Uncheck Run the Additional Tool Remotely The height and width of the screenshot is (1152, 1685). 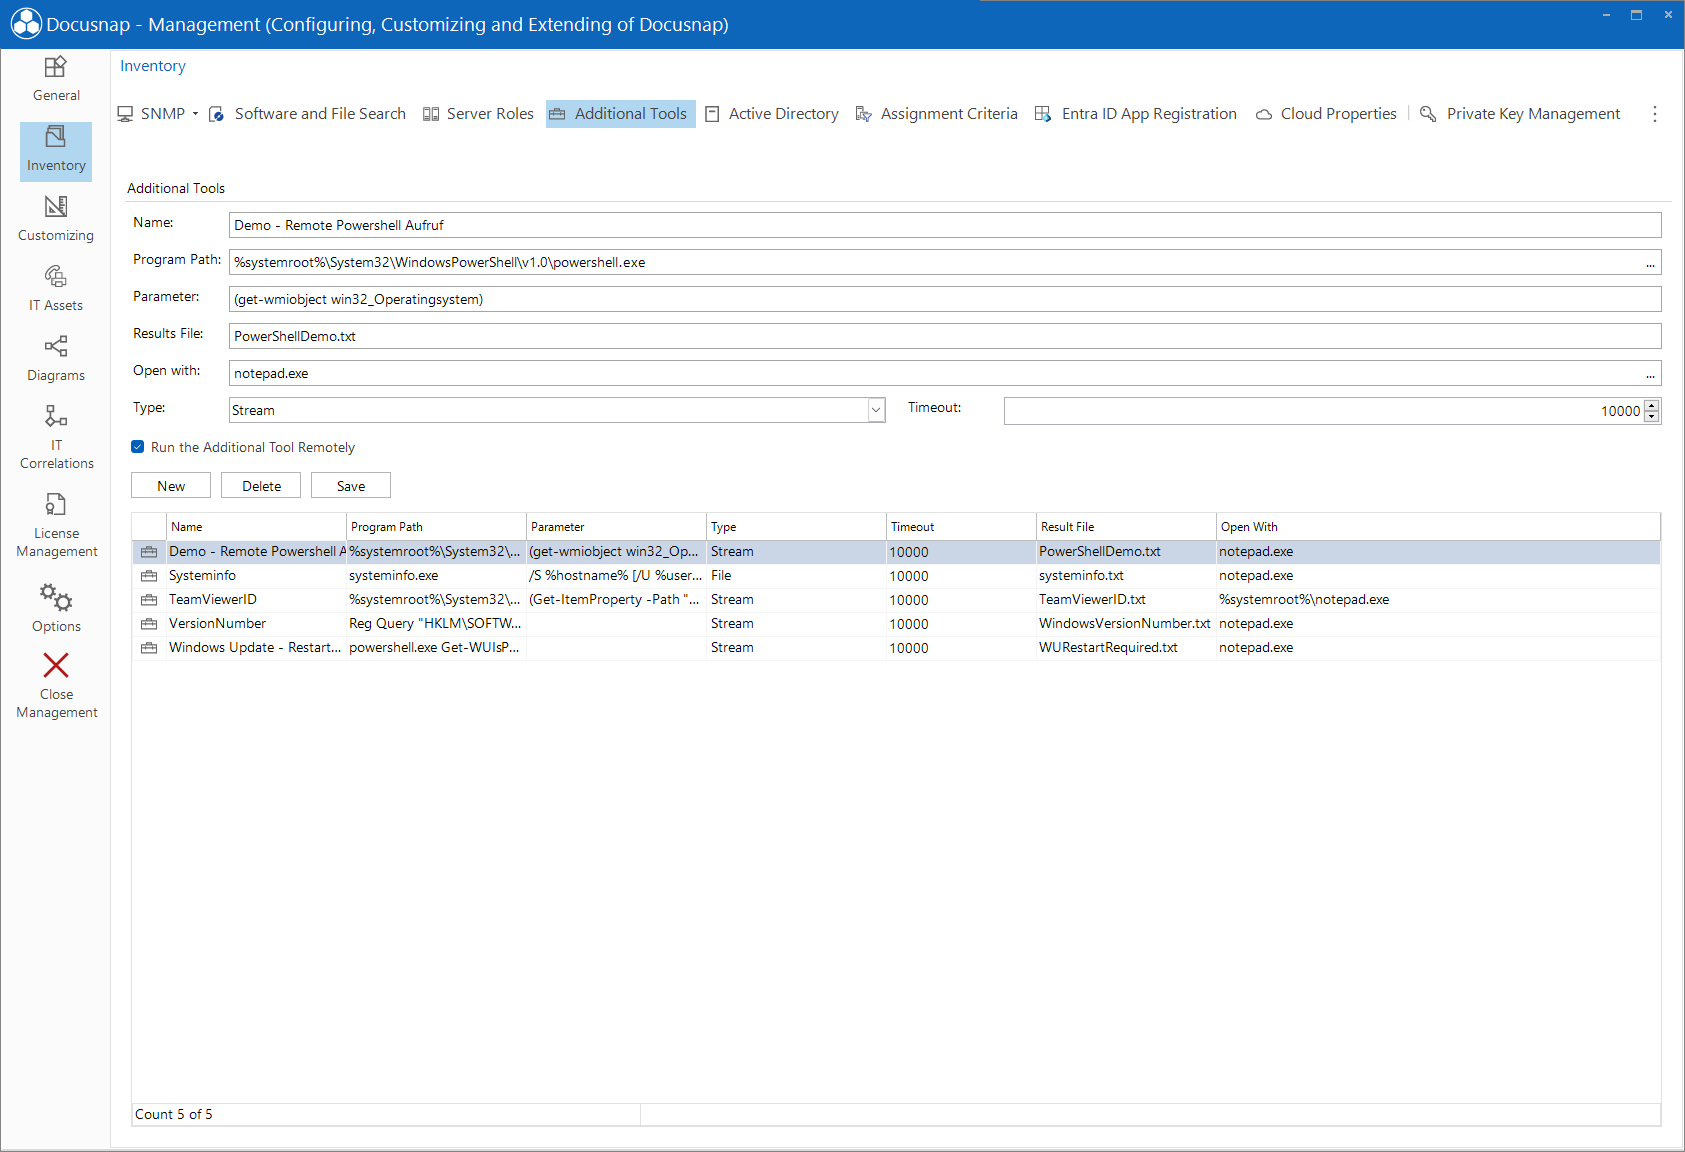pyautogui.click(x=138, y=447)
